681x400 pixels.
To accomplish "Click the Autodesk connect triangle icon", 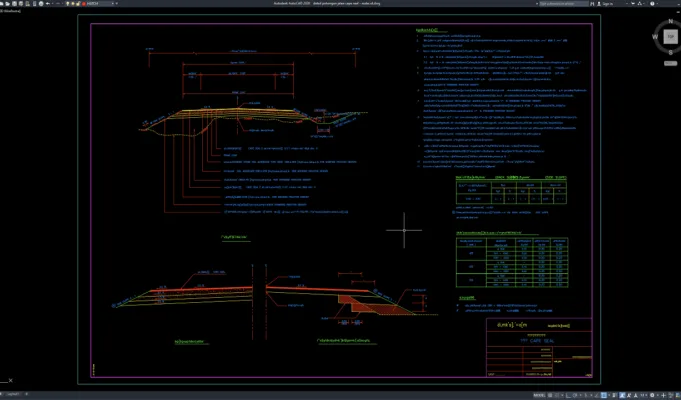I will coord(639,3).
